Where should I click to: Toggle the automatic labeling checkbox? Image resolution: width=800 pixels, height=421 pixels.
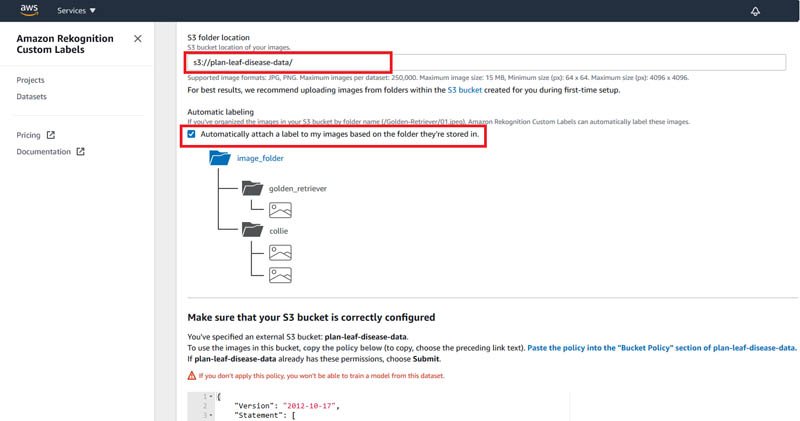(x=191, y=134)
